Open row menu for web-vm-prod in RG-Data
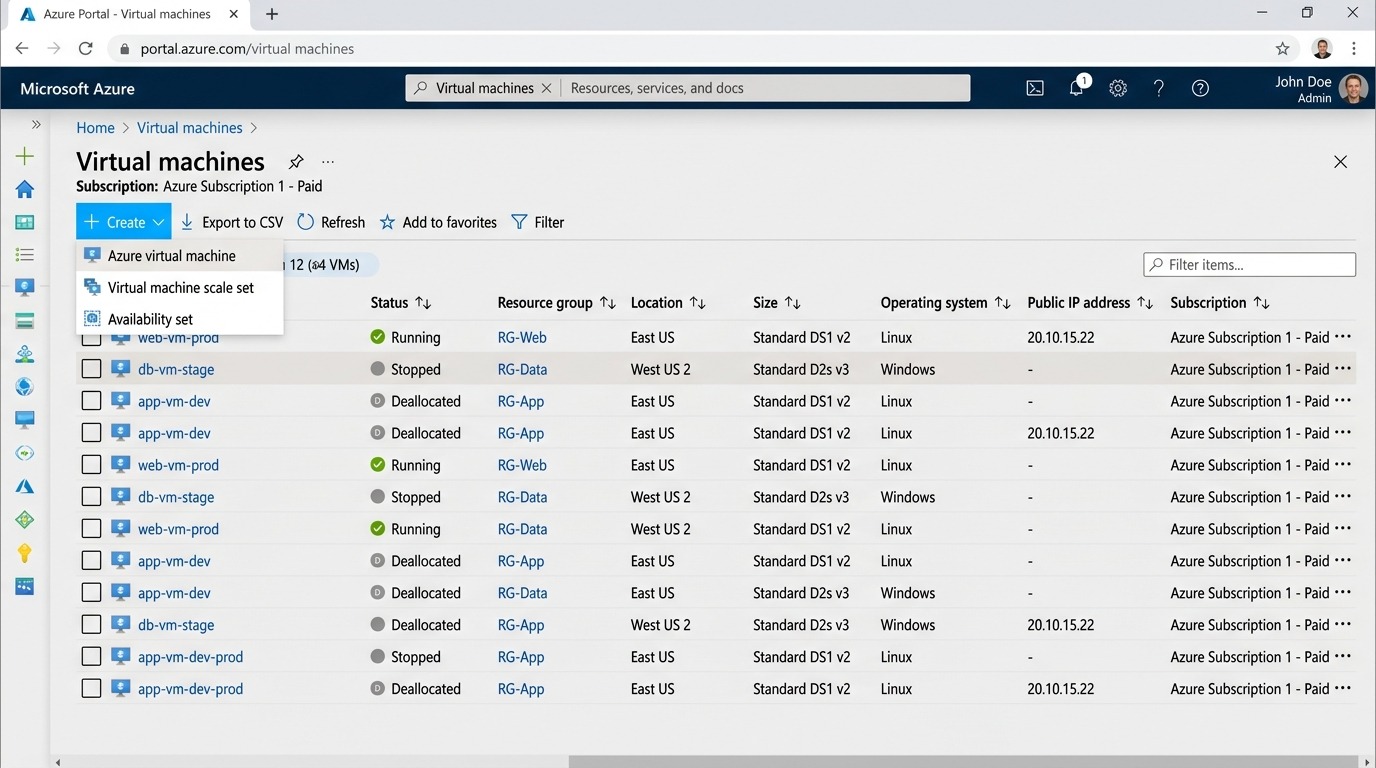 coord(1343,529)
